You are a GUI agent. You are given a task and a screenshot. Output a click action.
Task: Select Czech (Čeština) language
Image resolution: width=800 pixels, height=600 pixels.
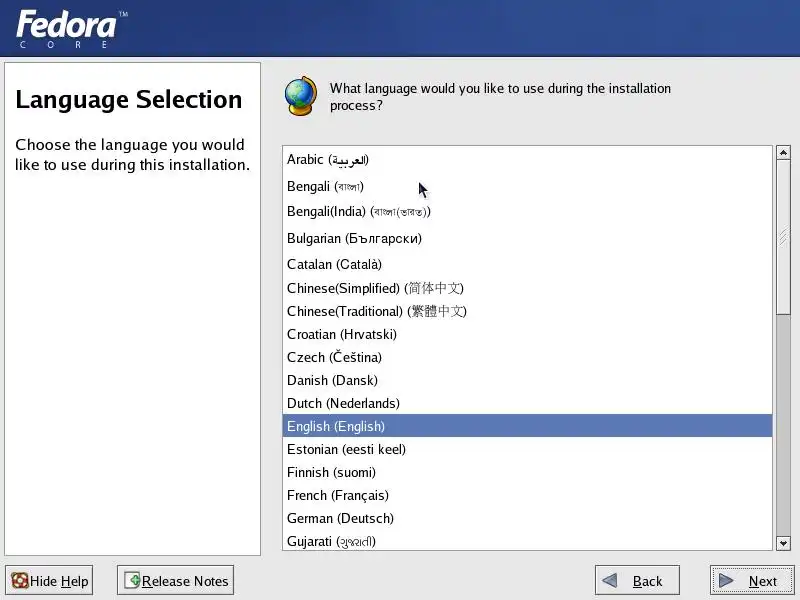334,358
